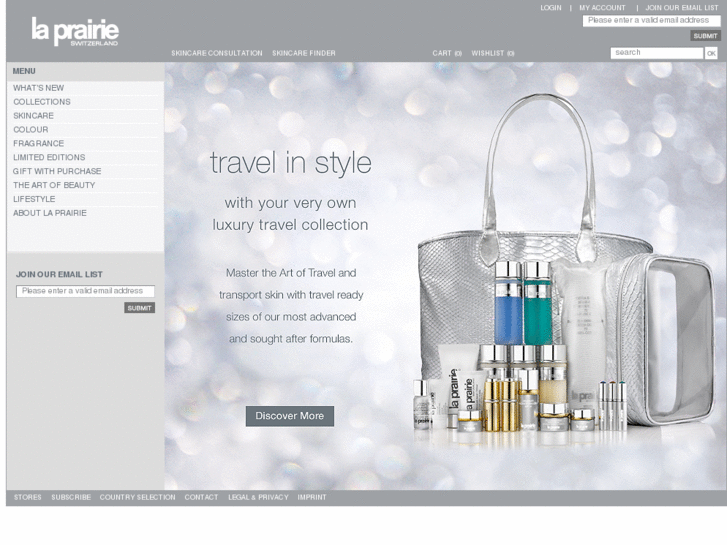Click the la prairie Switzerland logo

coord(75,32)
